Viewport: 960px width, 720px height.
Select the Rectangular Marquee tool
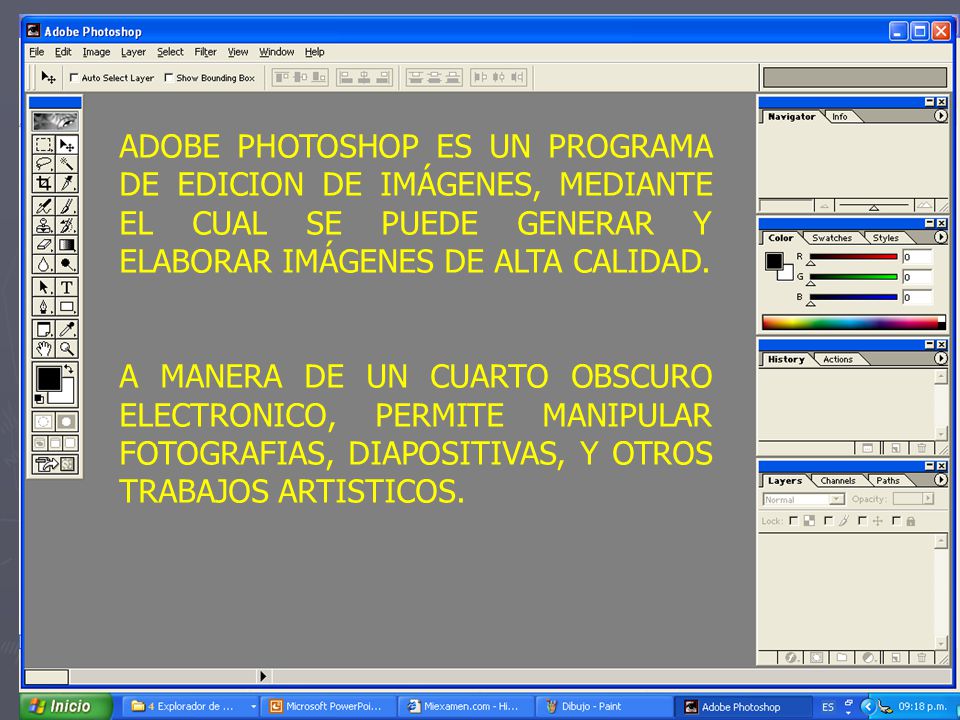tap(43, 144)
